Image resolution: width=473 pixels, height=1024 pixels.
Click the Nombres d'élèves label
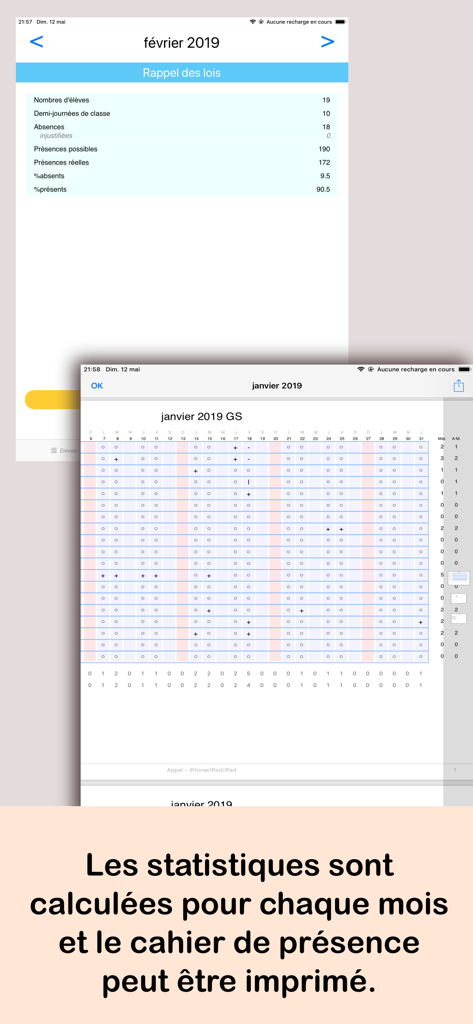click(x=61, y=101)
